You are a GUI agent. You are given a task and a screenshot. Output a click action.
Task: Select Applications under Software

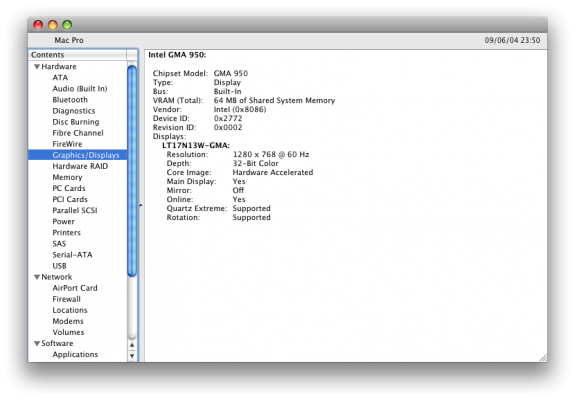pyautogui.click(x=75, y=355)
